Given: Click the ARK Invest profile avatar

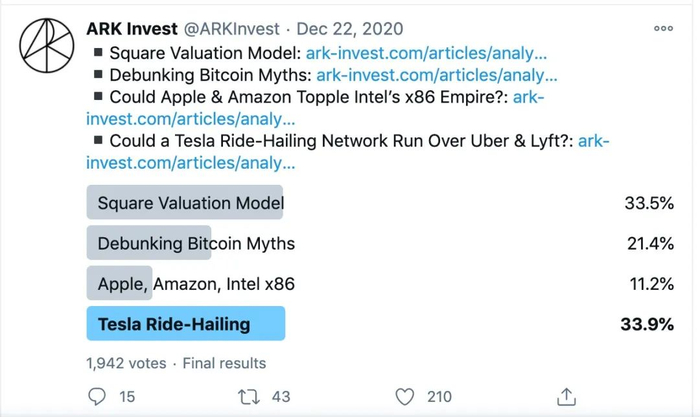Looking at the screenshot, I should coord(44,47).
